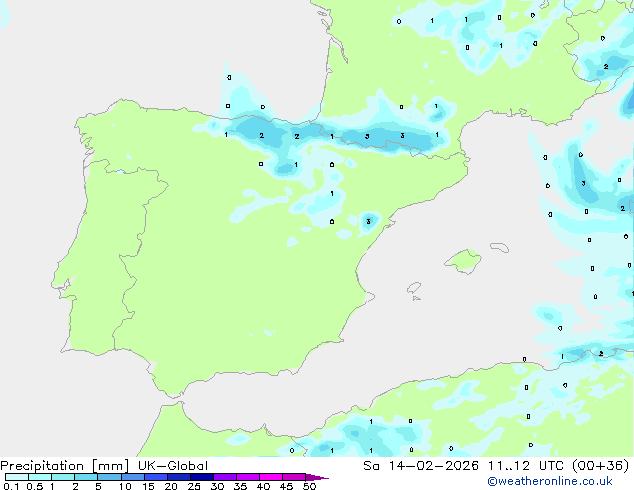Click the Mallorca island on the map

pos(463,261)
